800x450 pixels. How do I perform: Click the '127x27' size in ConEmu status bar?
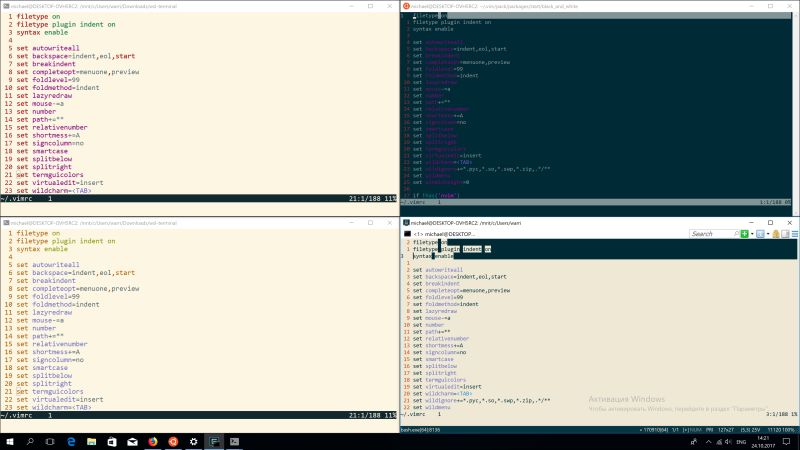(726, 430)
